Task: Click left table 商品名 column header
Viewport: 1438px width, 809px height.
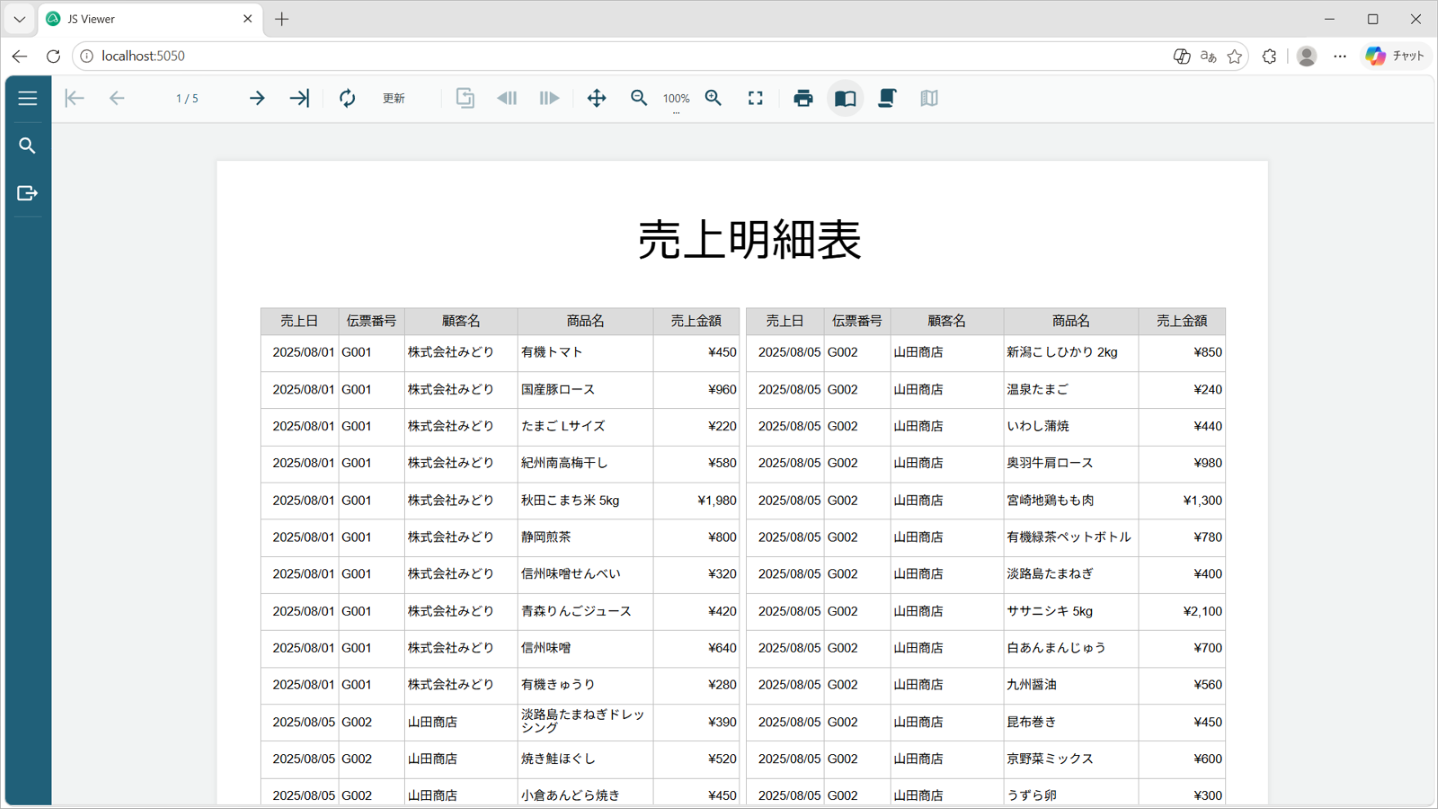Action: [x=585, y=321]
